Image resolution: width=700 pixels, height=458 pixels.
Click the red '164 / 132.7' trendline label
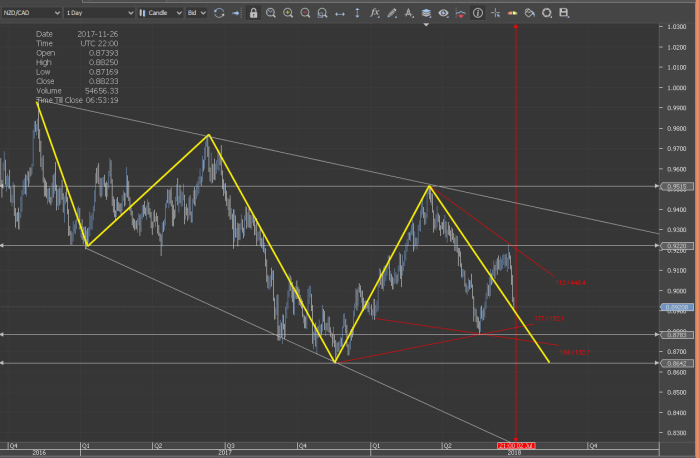(x=575, y=352)
